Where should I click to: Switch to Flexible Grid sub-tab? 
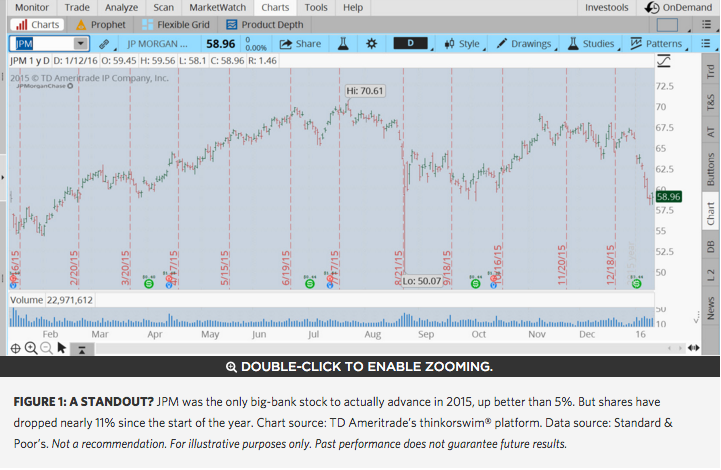point(176,24)
